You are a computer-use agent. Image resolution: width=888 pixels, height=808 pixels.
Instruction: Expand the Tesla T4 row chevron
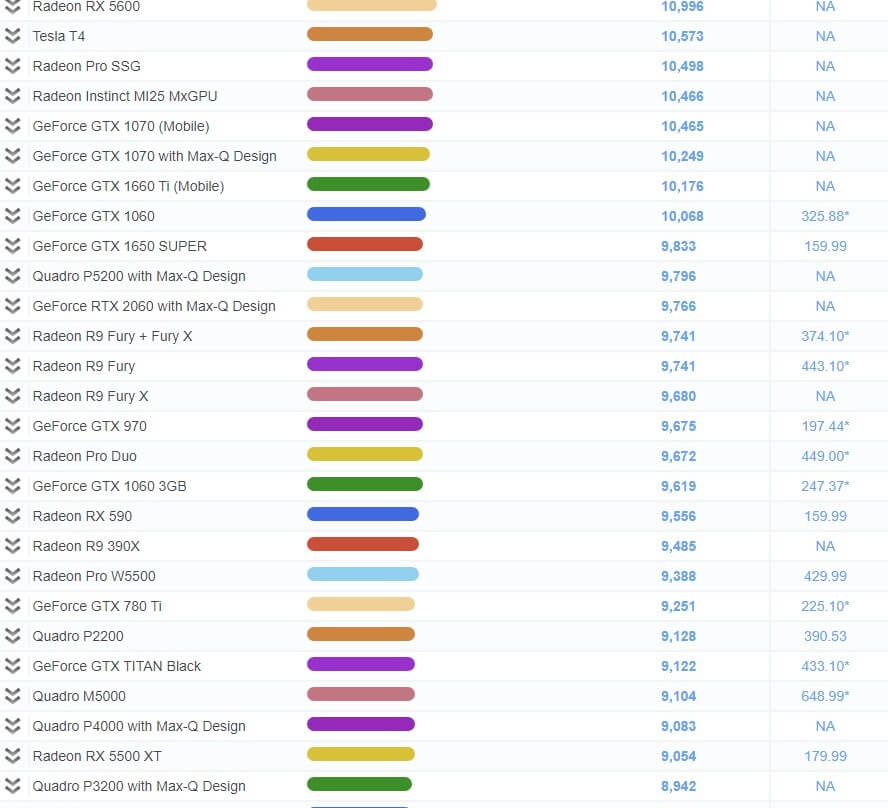click(12, 36)
